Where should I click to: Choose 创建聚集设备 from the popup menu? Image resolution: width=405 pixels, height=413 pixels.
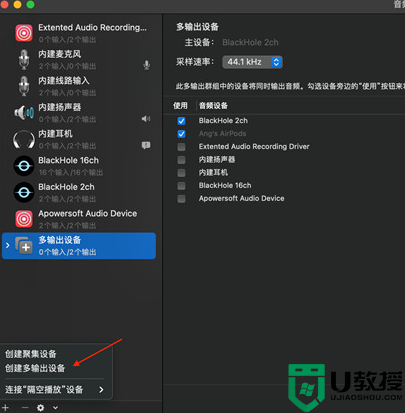click(x=31, y=354)
